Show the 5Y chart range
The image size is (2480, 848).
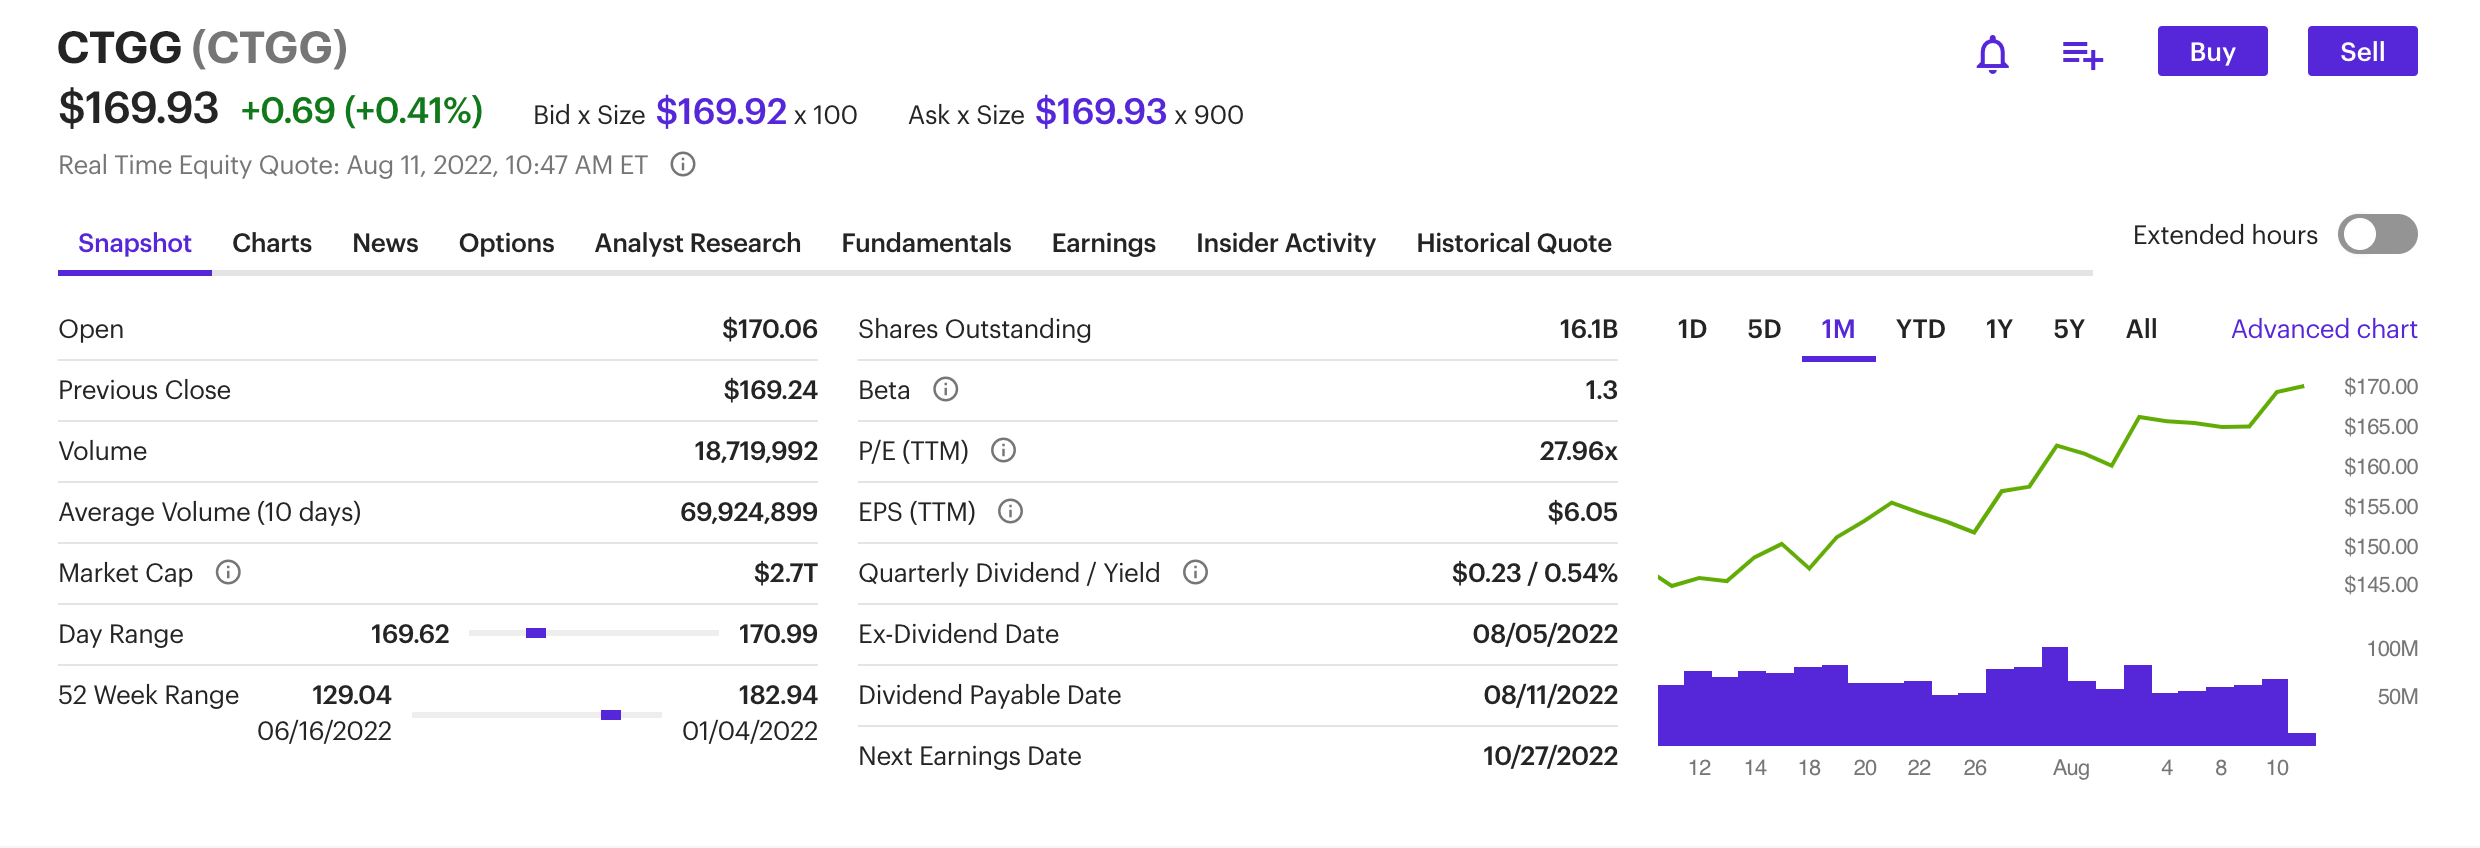point(2068,329)
